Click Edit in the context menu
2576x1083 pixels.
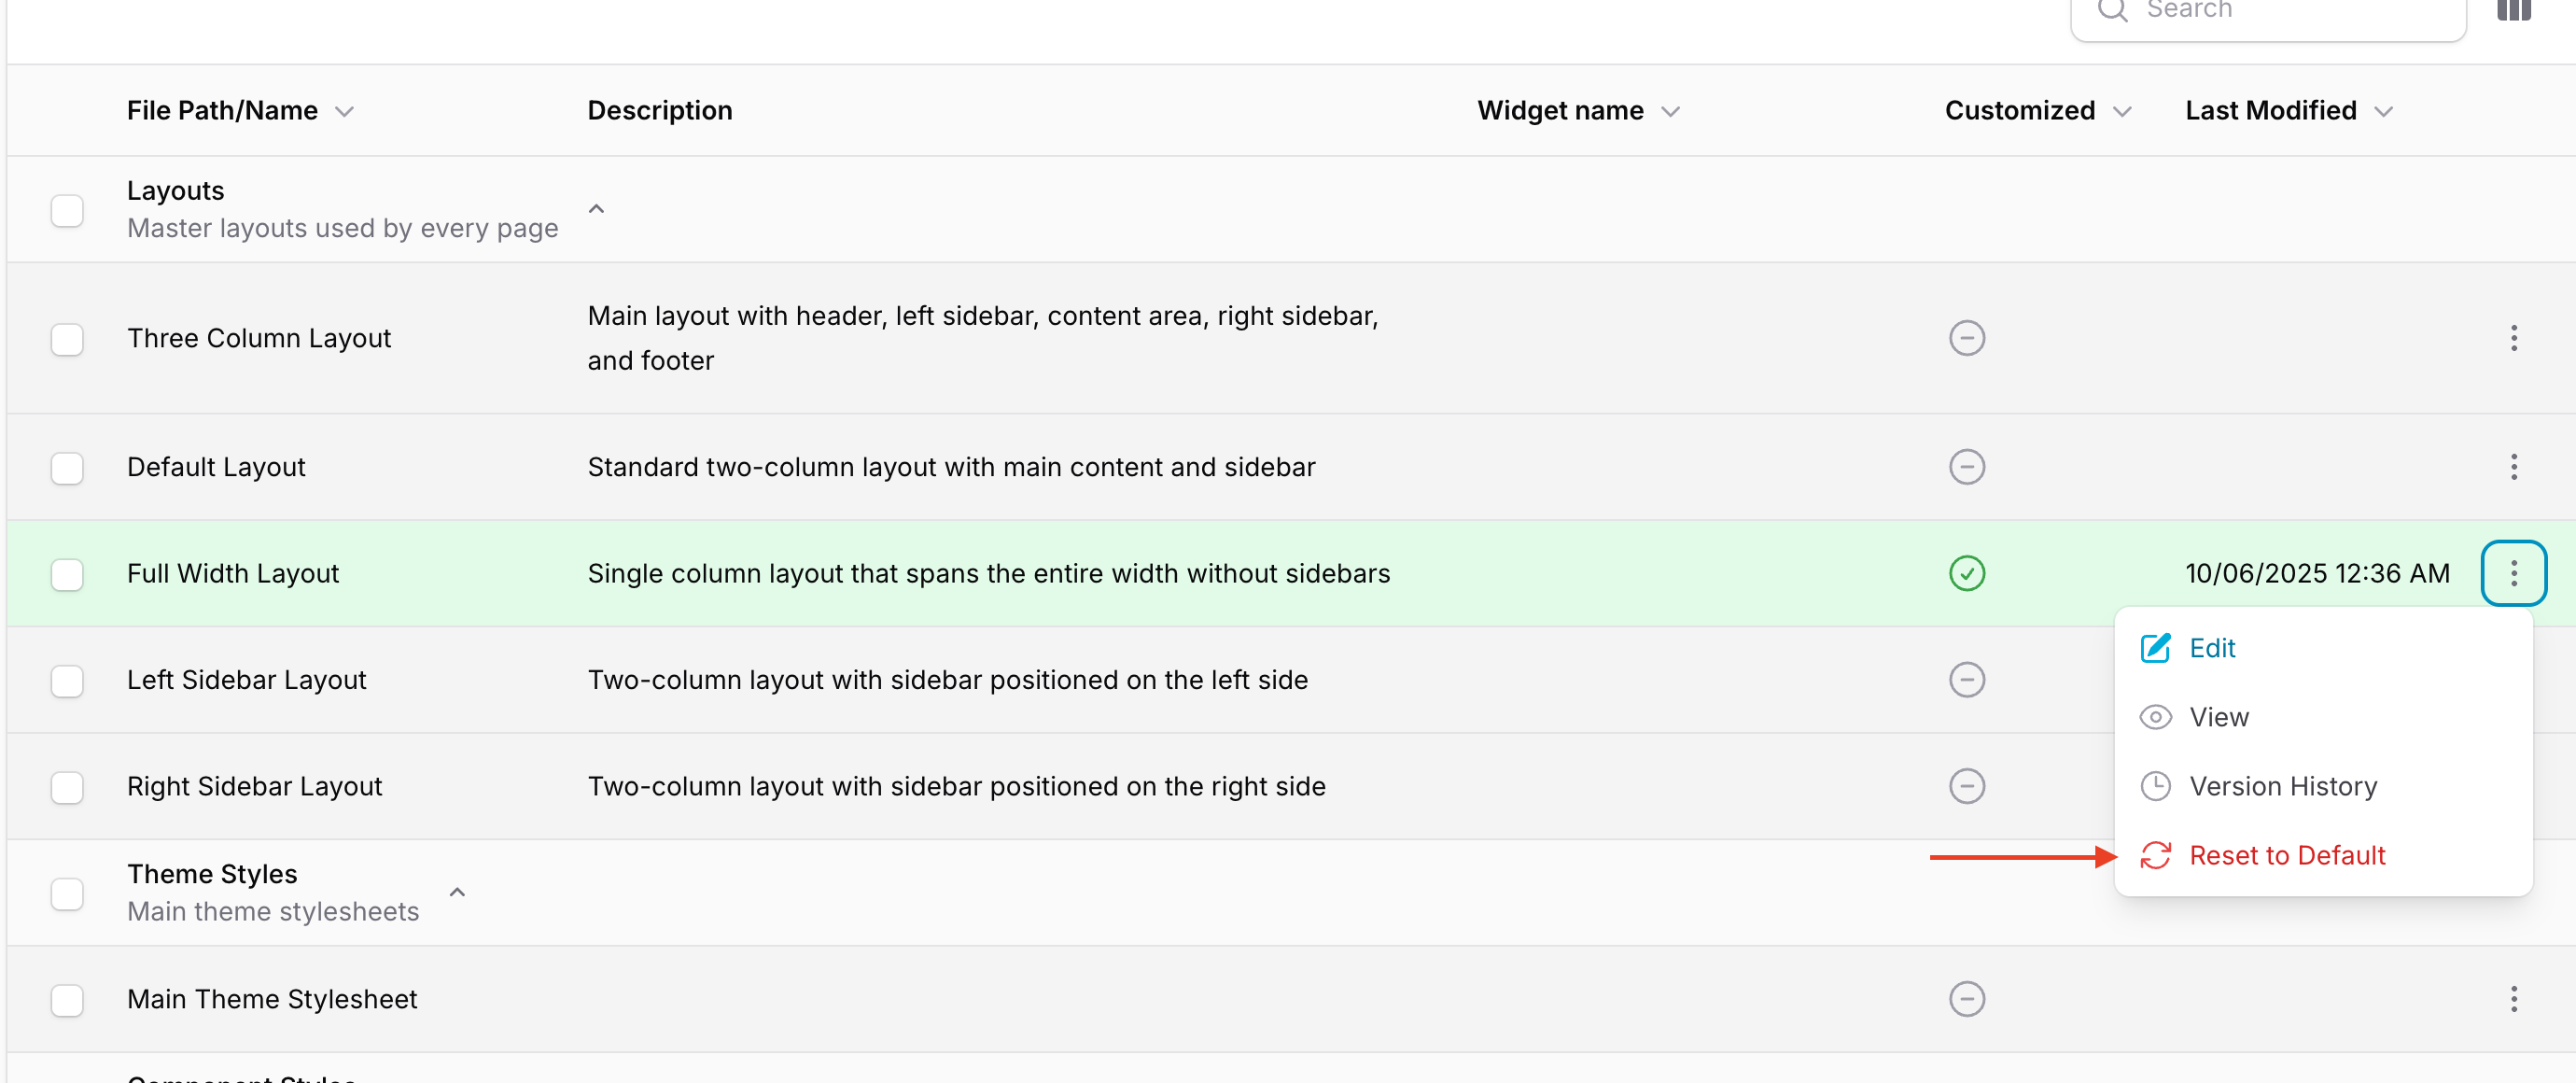pos(2213,648)
